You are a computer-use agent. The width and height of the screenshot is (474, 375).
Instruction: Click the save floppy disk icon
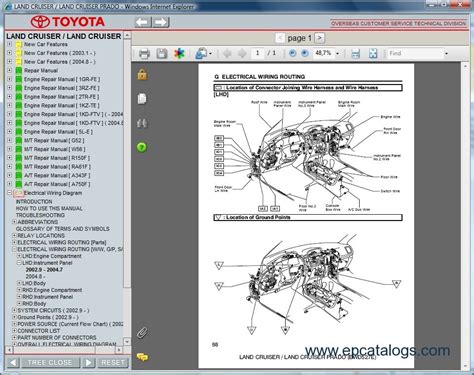(162, 53)
